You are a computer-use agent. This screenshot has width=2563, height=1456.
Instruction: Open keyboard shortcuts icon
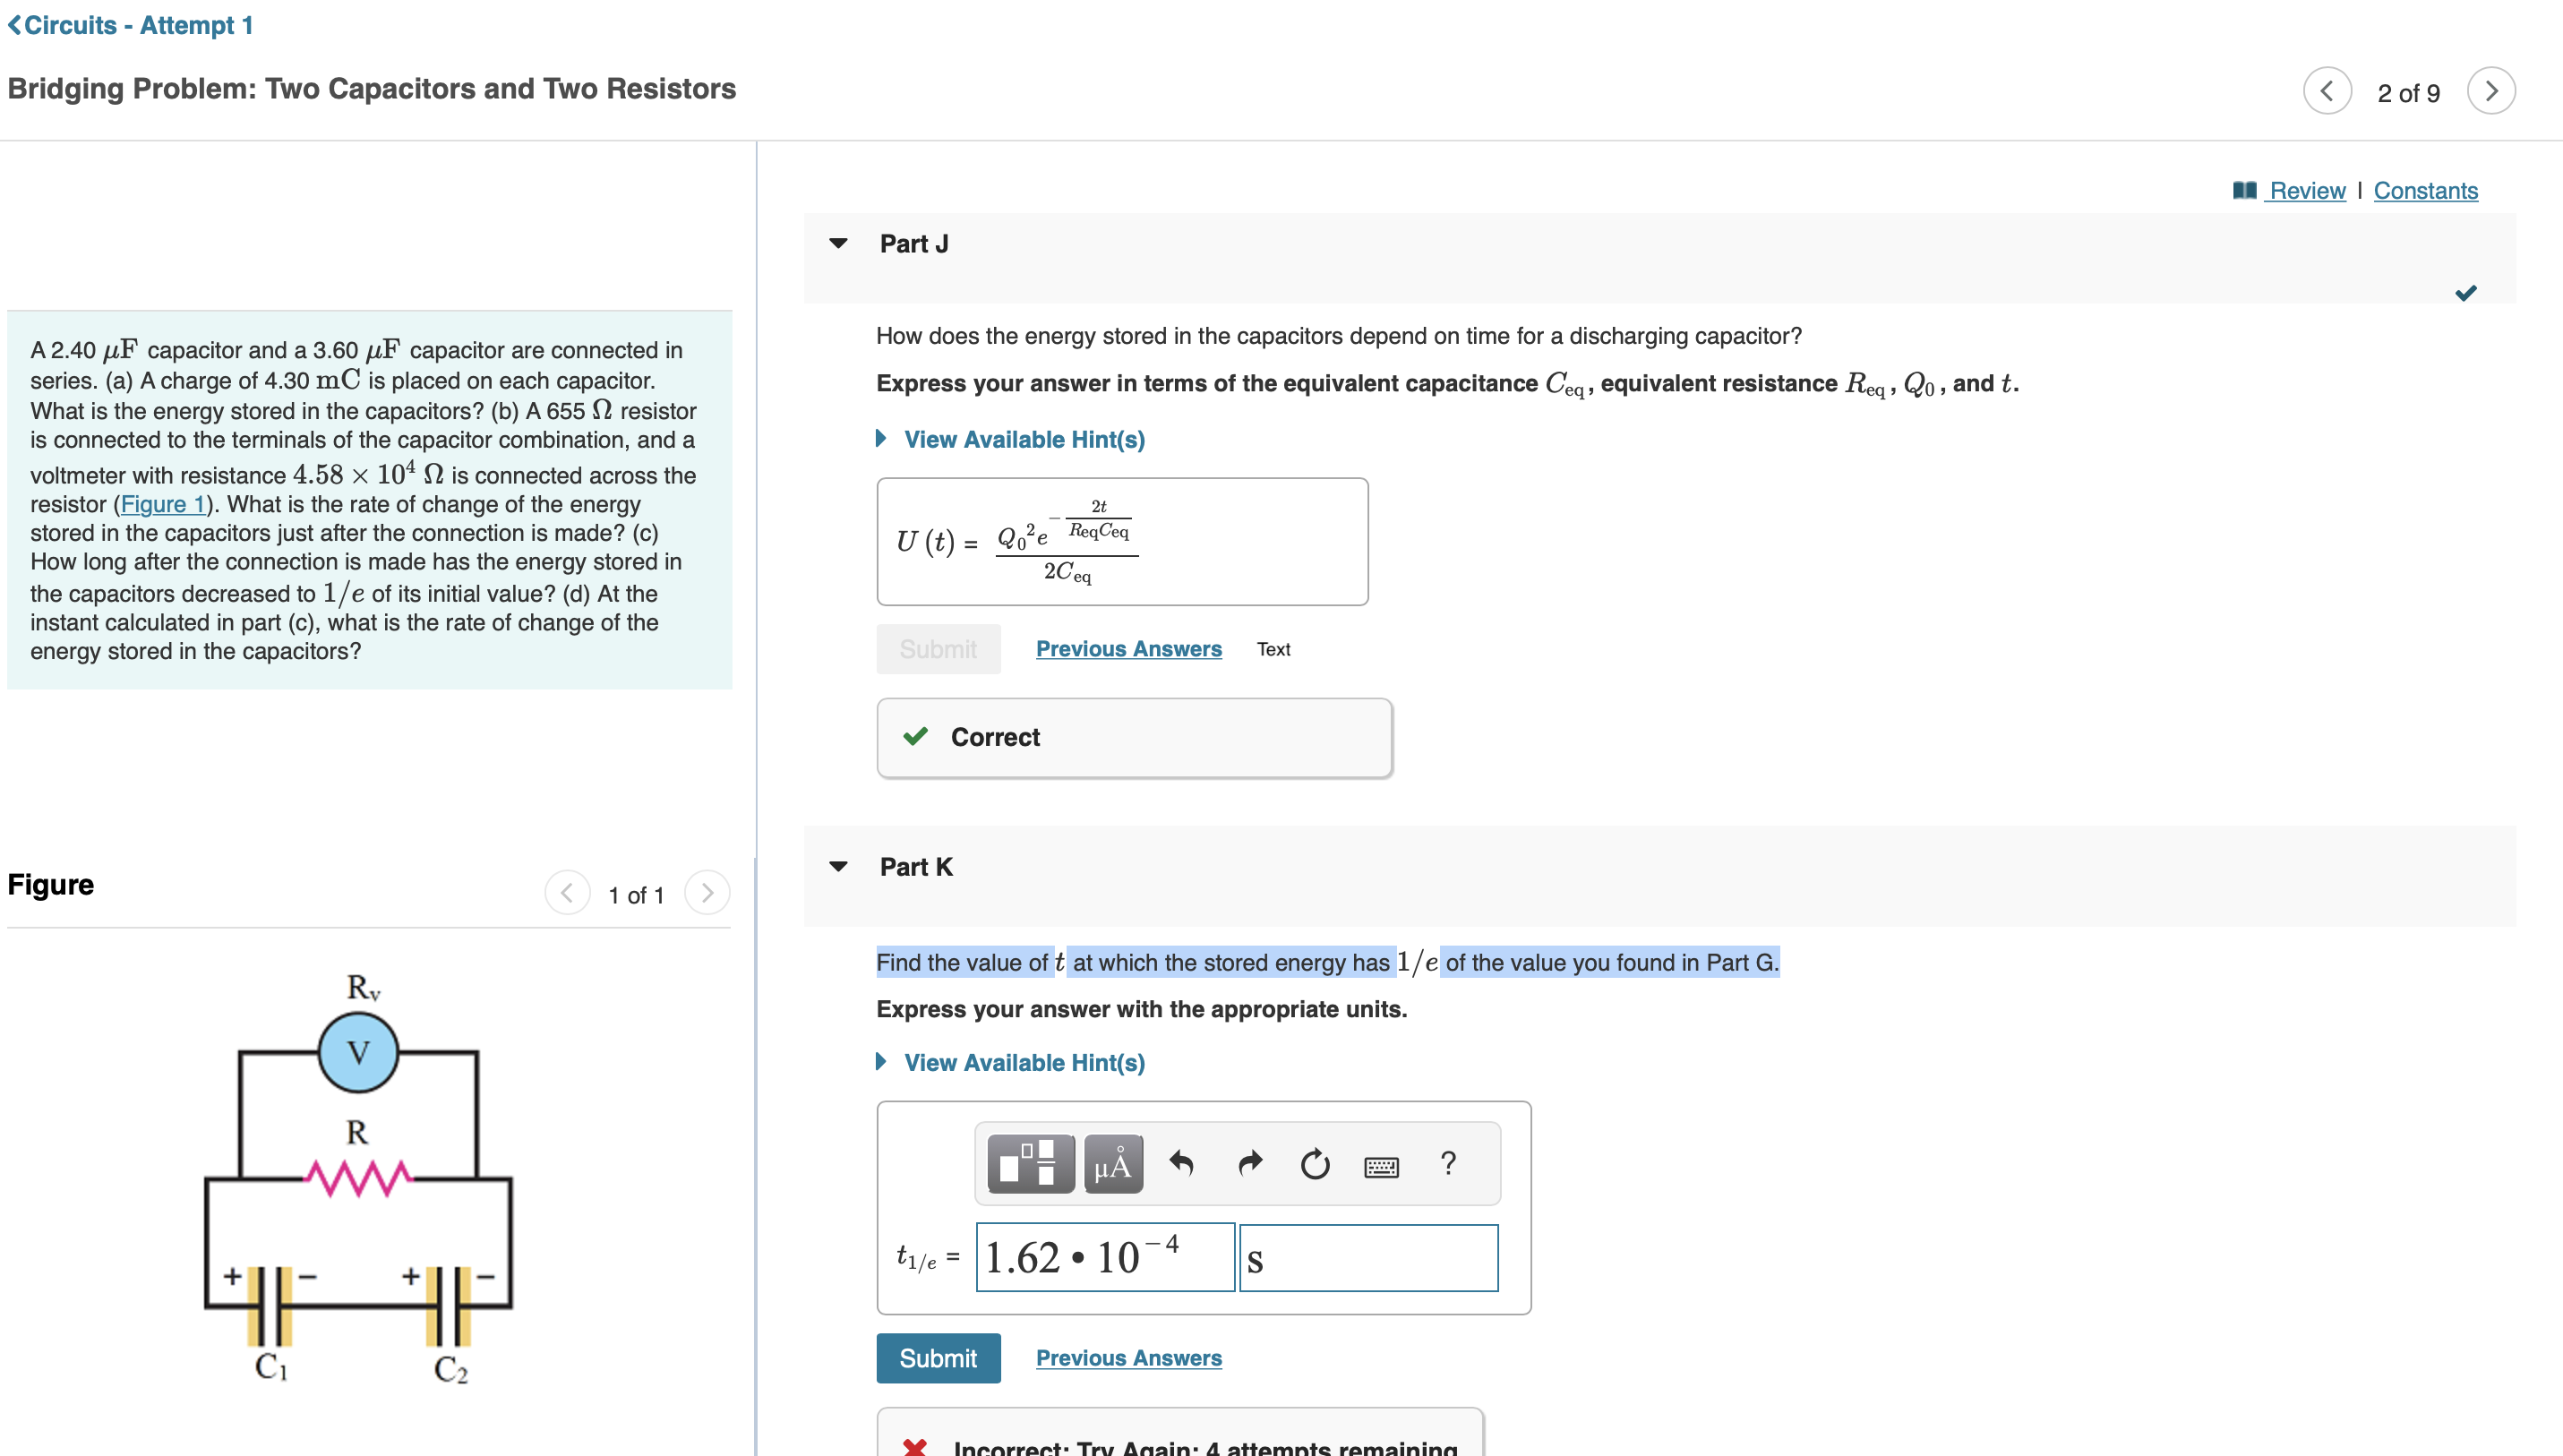pyautogui.click(x=1381, y=1165)
